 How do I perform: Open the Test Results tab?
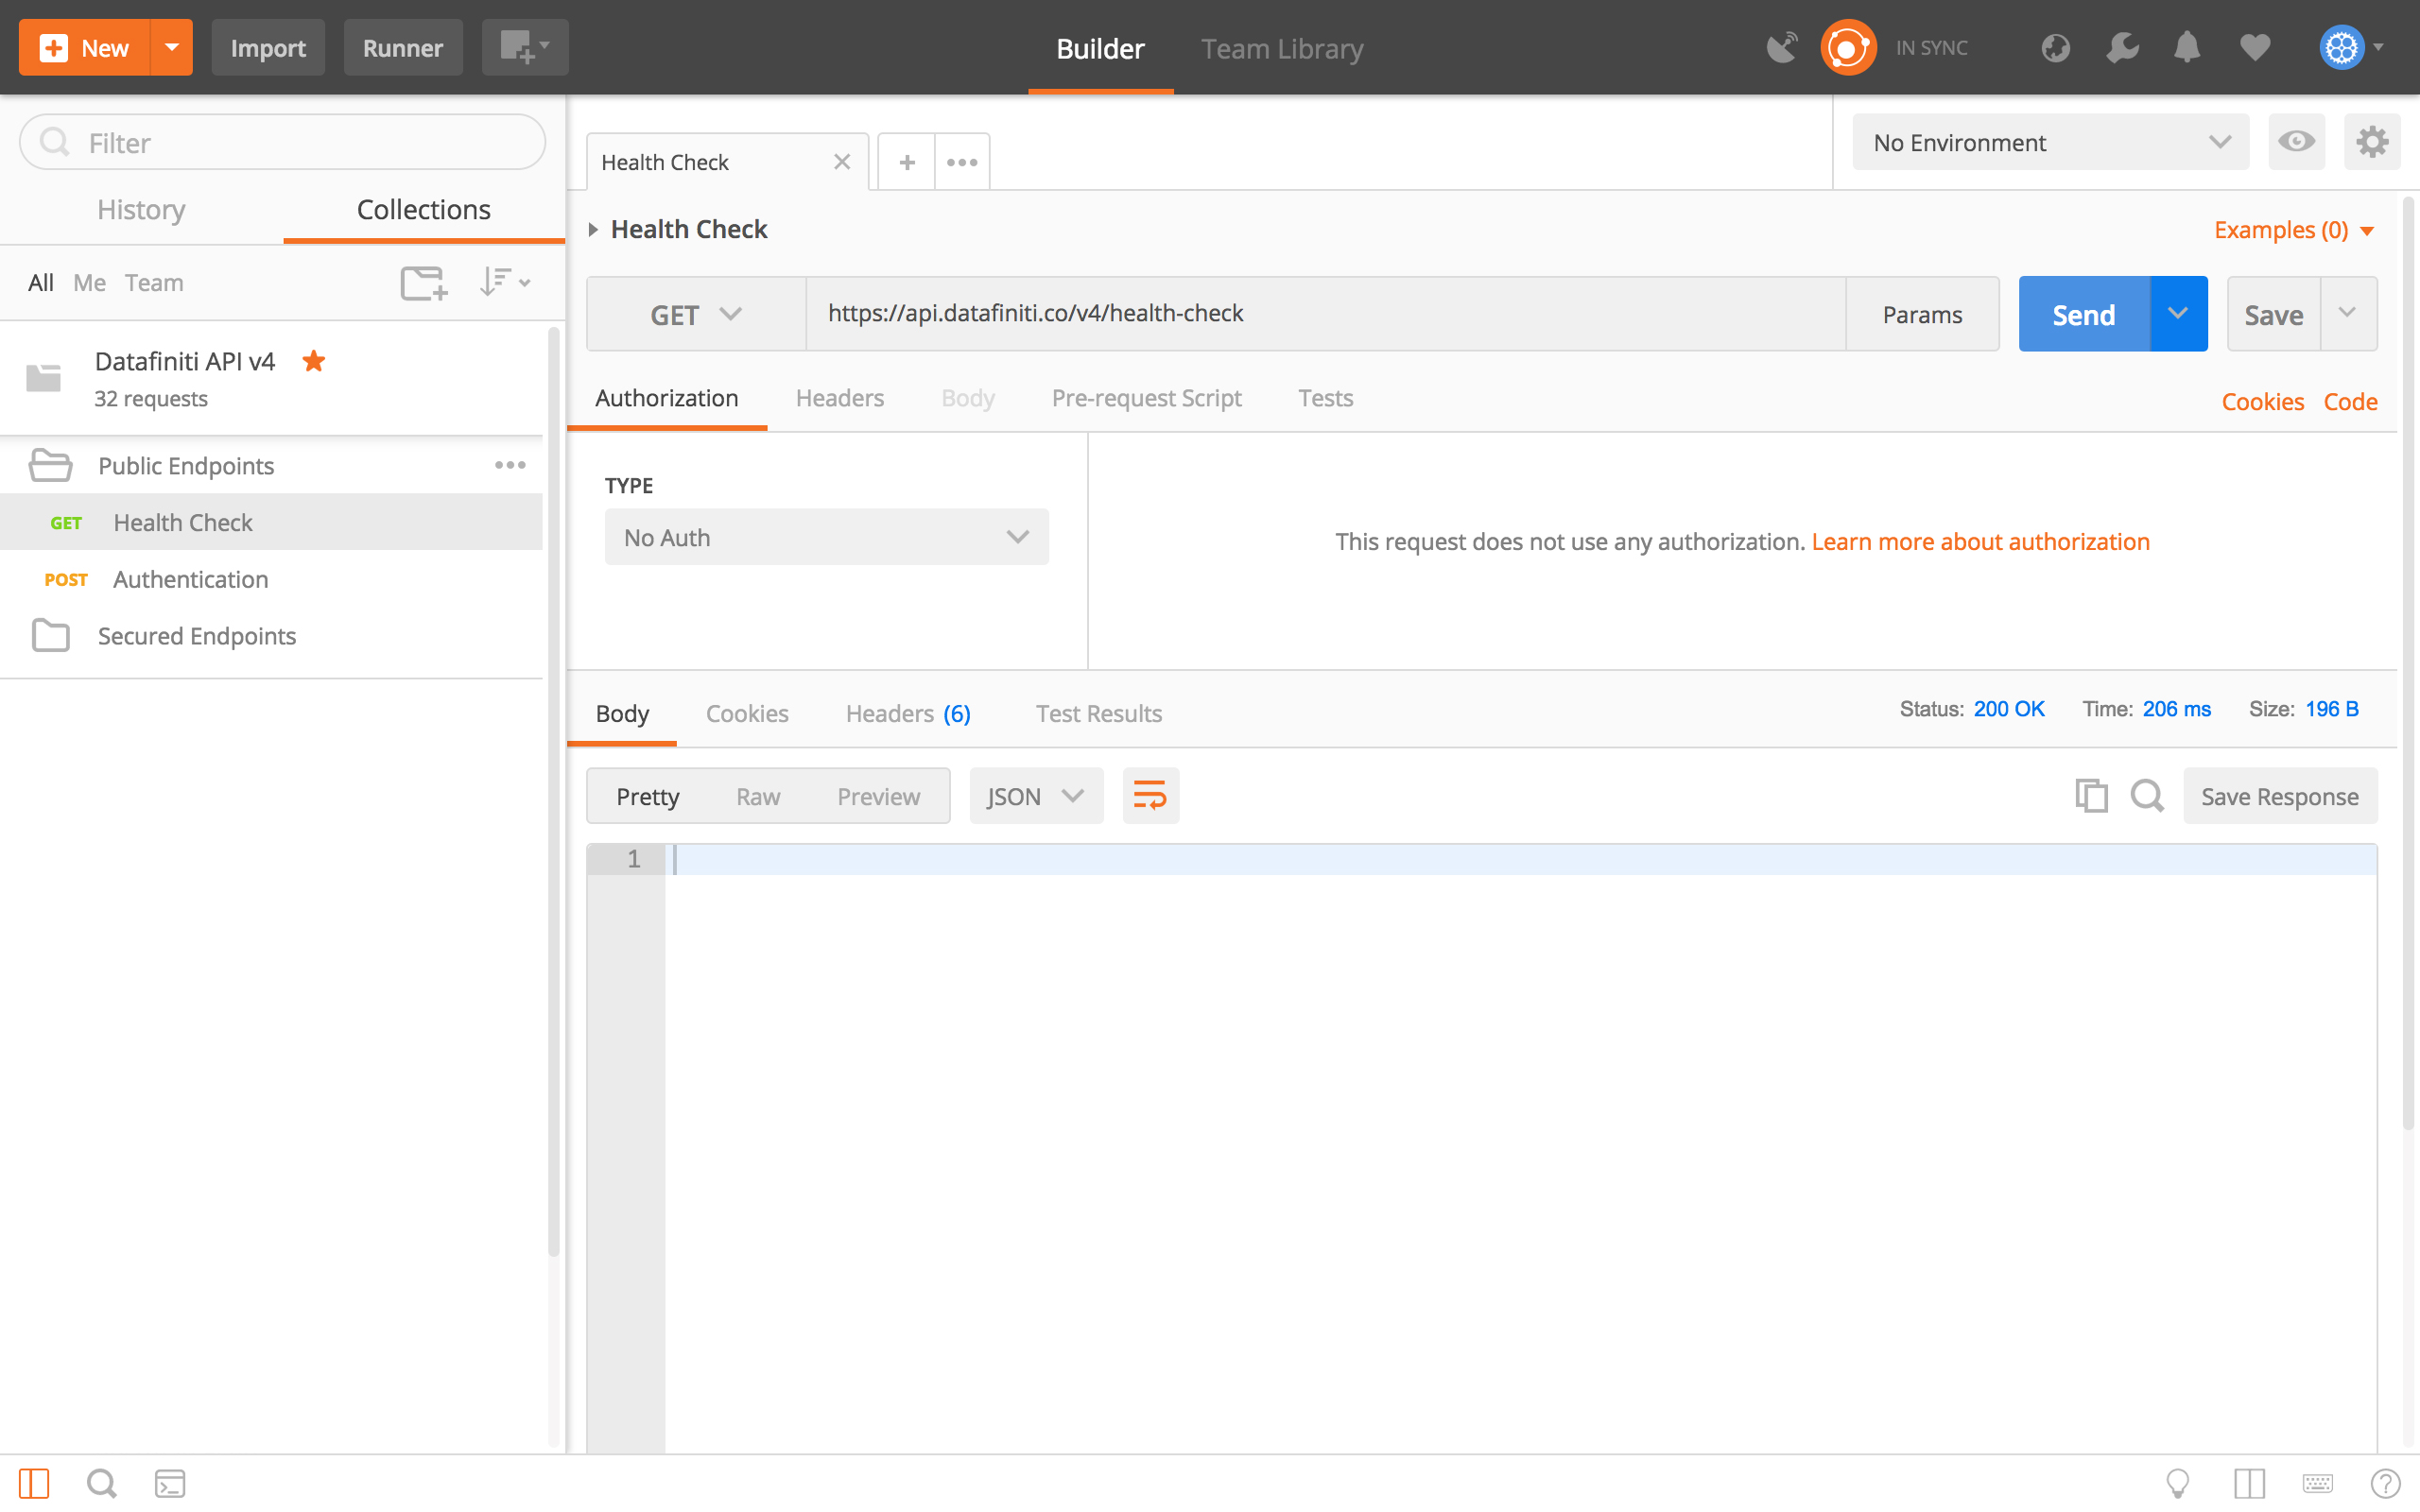(1098, 713)
